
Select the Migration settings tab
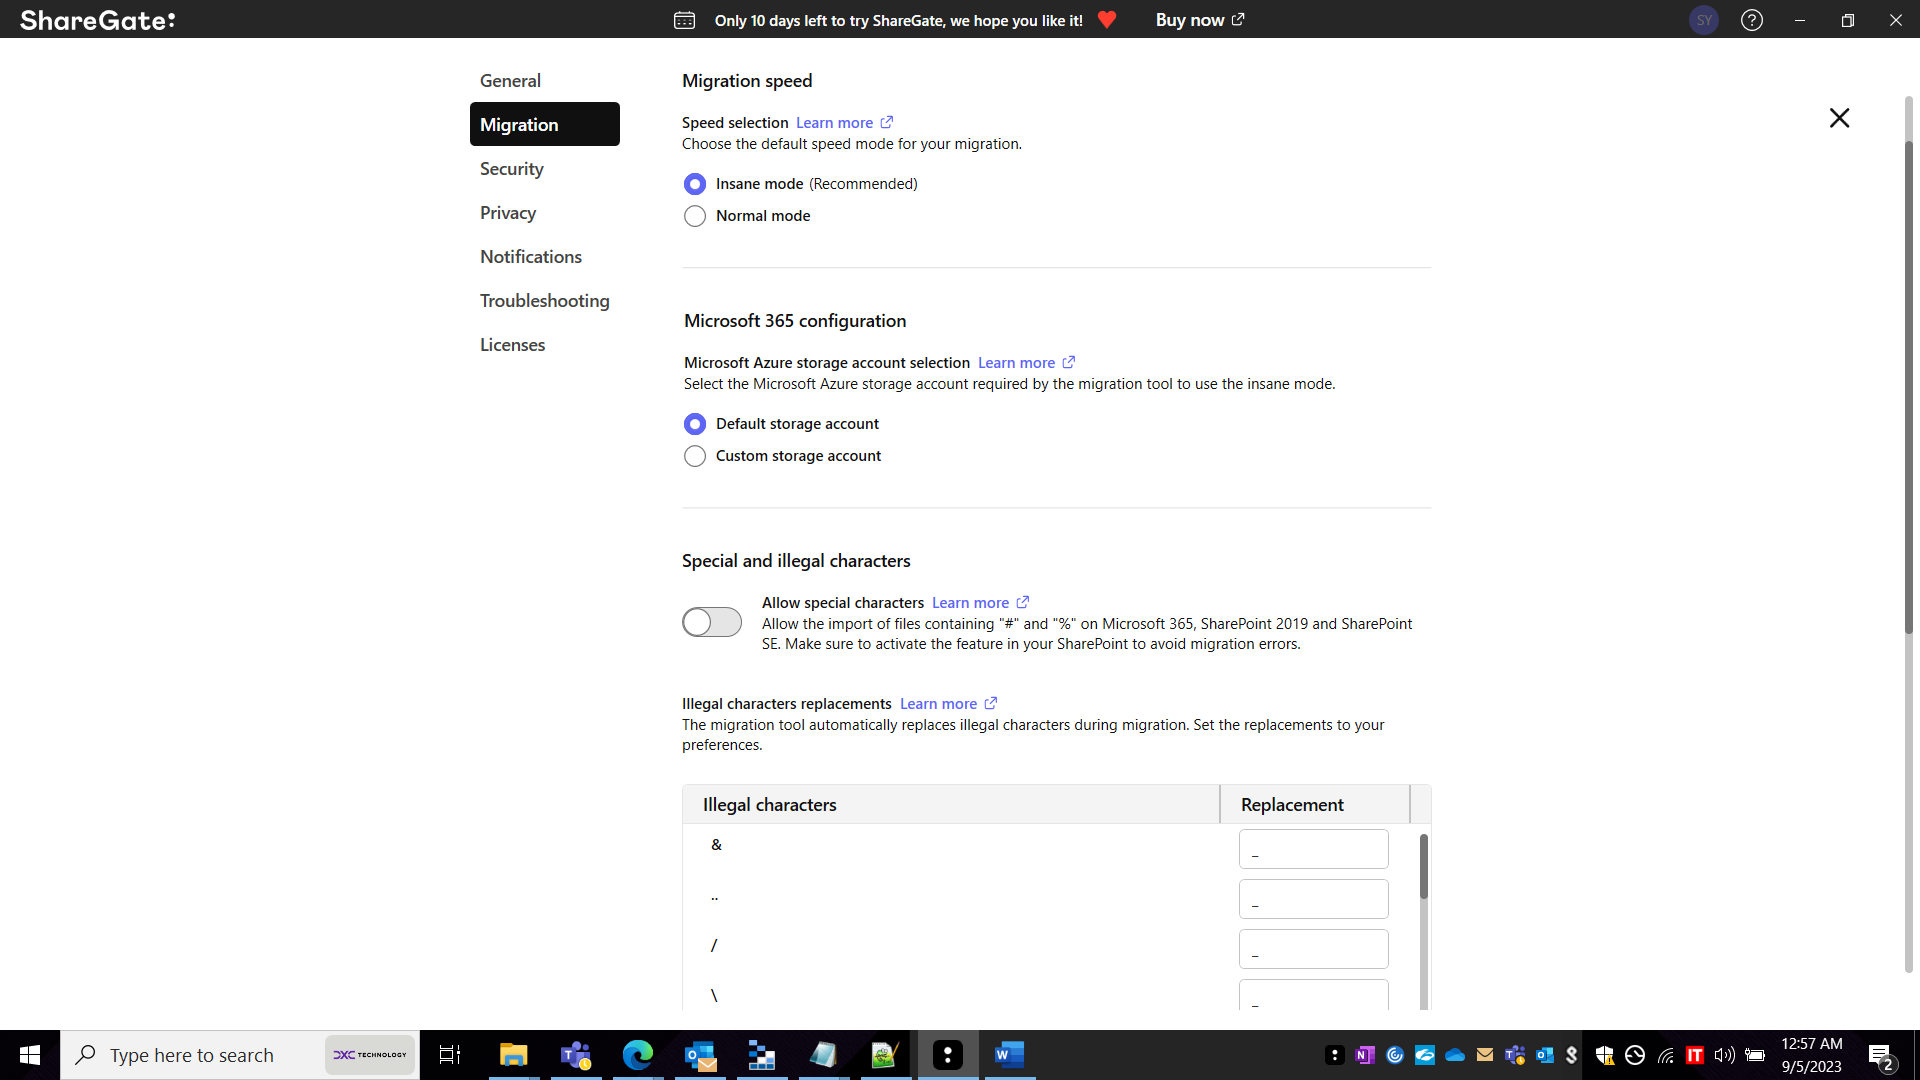click(x=545, y=124)
